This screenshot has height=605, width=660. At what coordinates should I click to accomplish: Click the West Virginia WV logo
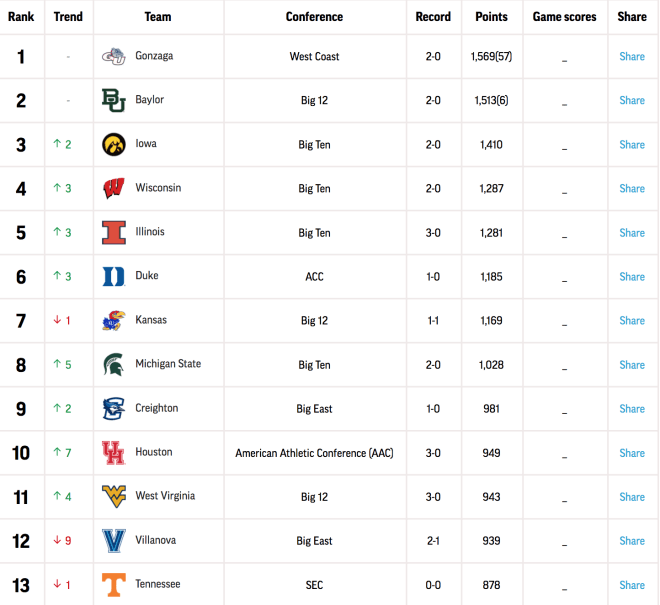click(114, 497)
